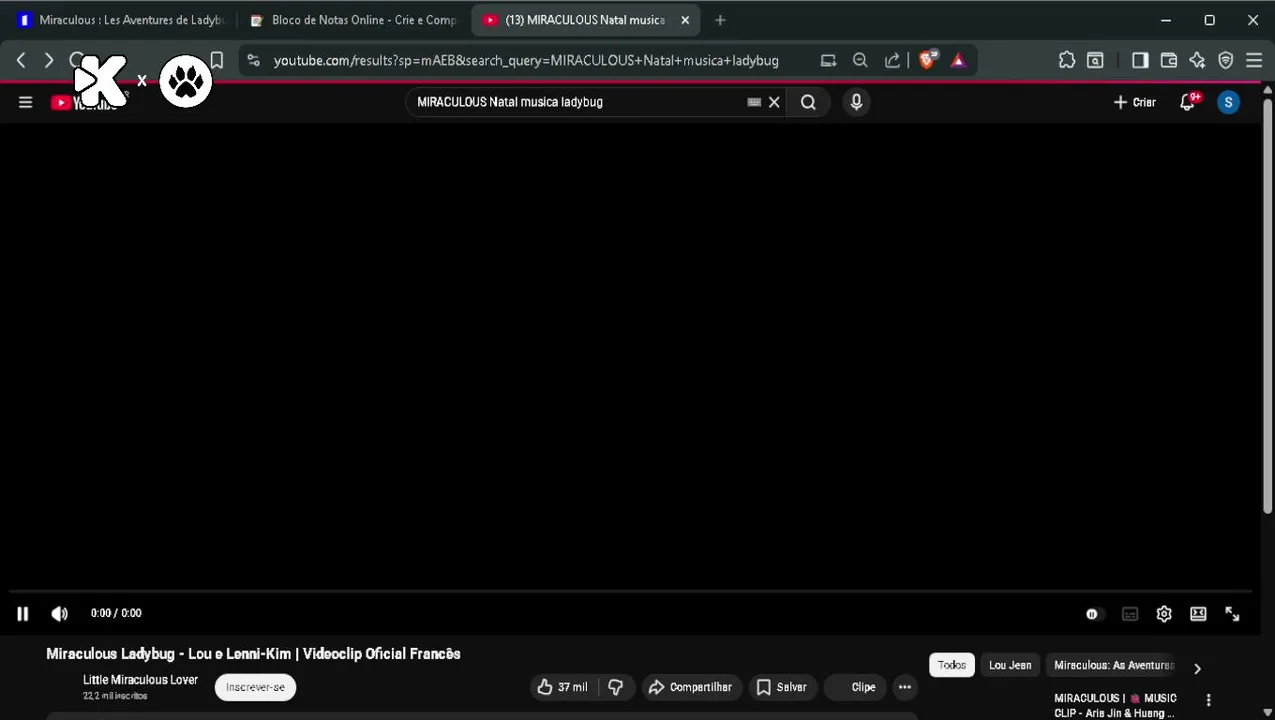Open Brave Shields lion icon
1275x720 pixels.
927,60
